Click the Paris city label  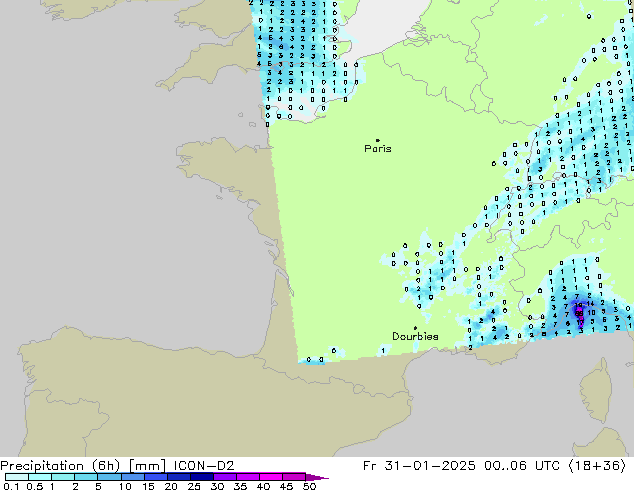tap(378, 149)
